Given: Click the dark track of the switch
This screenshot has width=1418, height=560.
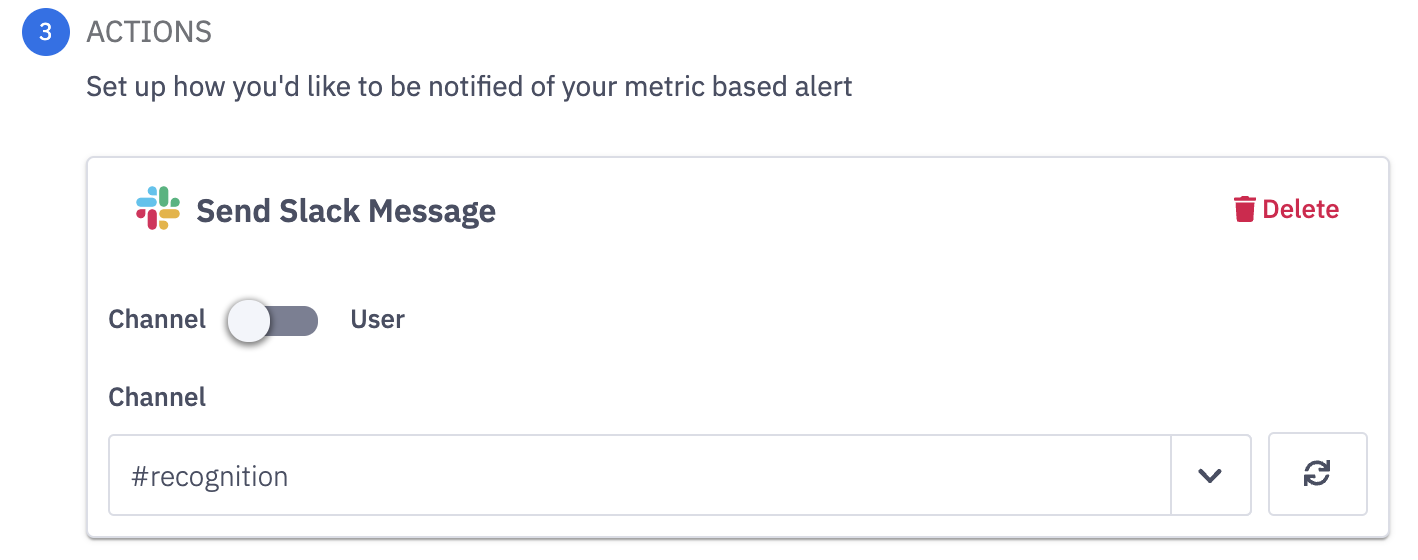Looking at the screenshot, I should (298, 321).
